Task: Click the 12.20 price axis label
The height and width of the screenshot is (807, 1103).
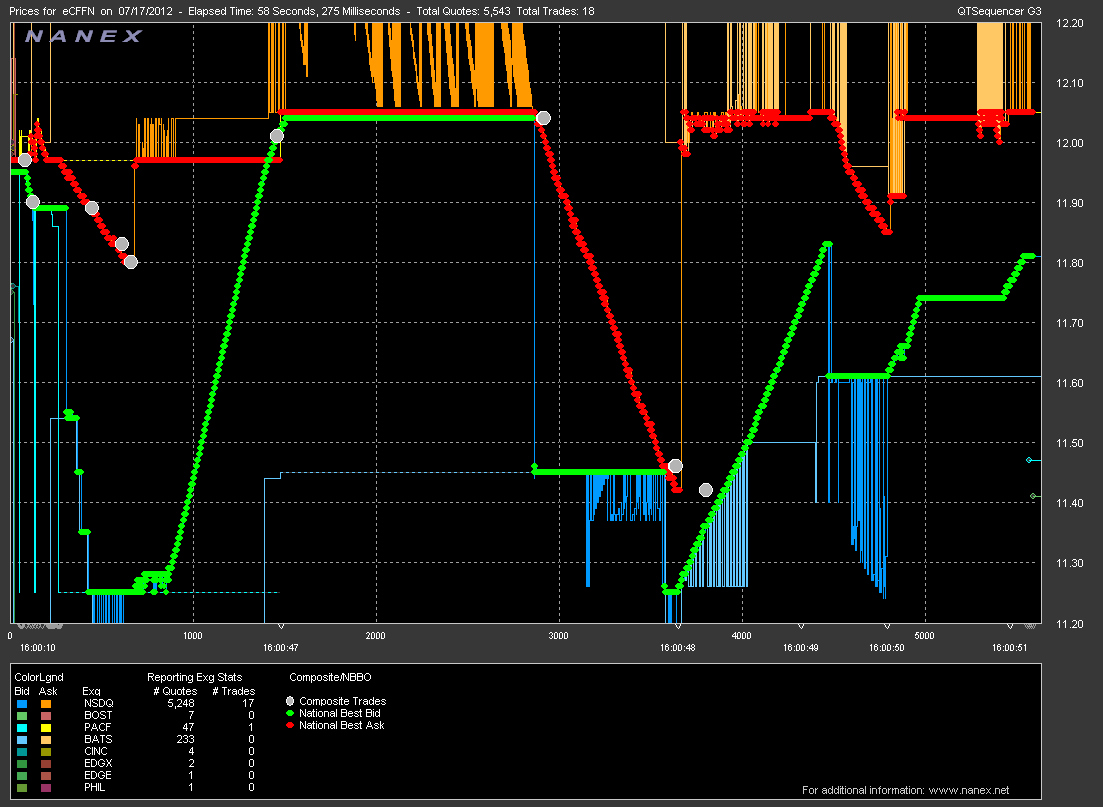Action: (x=1069, y=23)
